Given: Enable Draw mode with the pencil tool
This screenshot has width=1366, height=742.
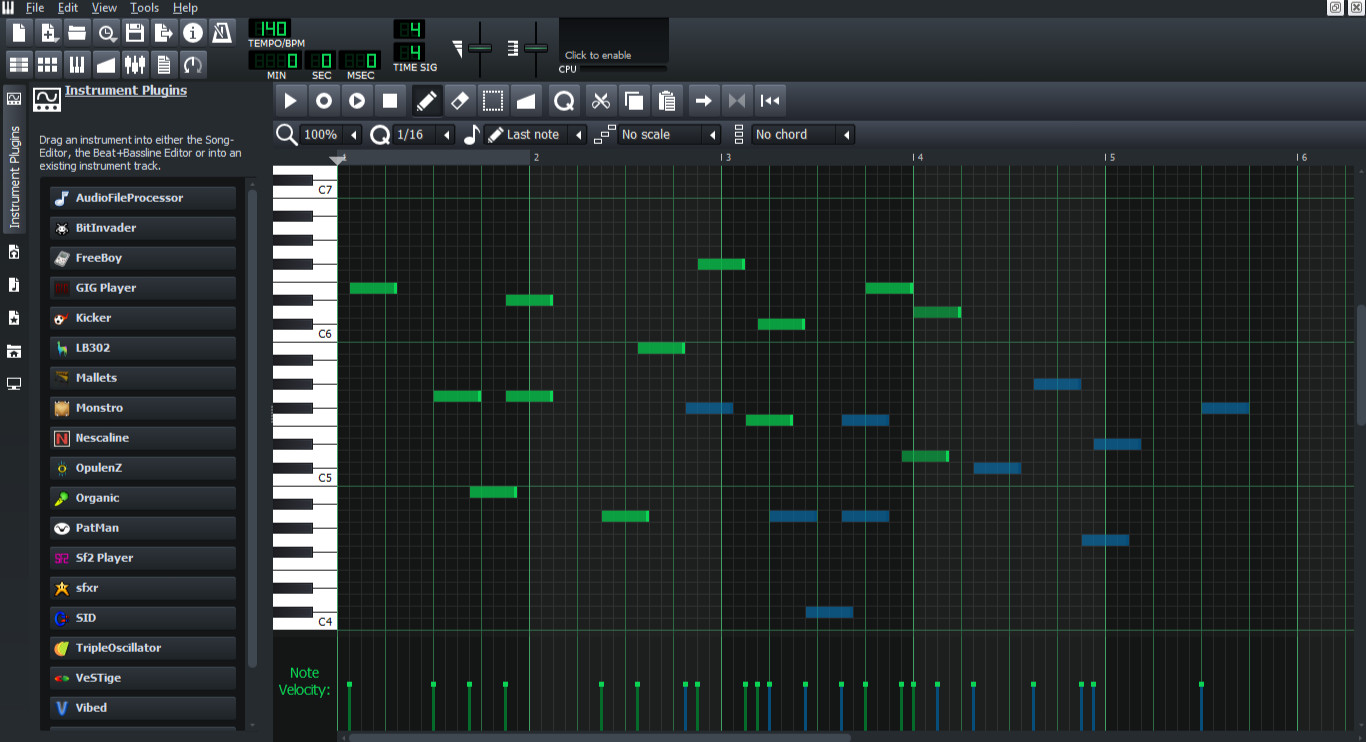Looking at the screenshot, I should tap(427, 101).
